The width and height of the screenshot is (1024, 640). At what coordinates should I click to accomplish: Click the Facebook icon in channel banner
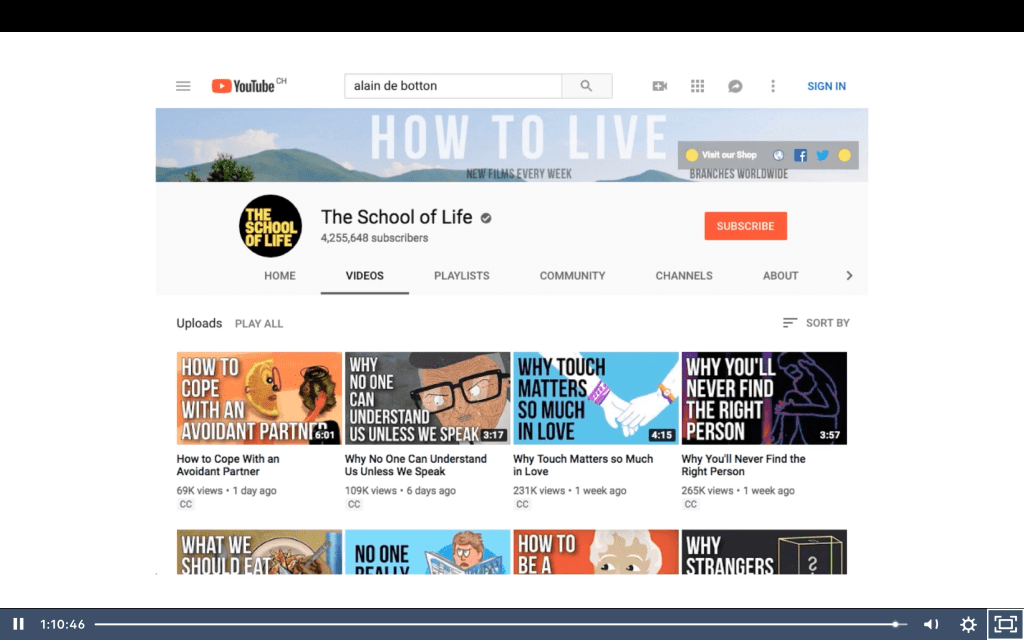point(800,155)
